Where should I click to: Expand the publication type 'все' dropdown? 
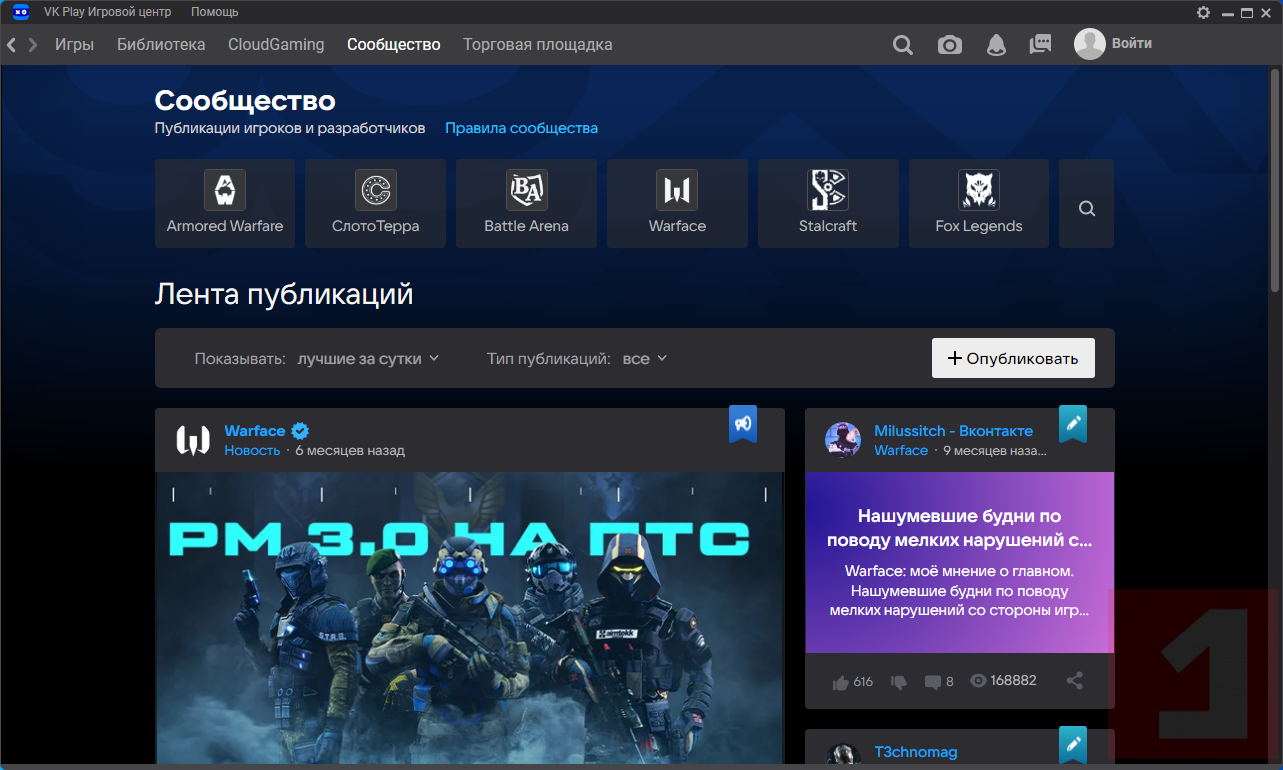644,358
